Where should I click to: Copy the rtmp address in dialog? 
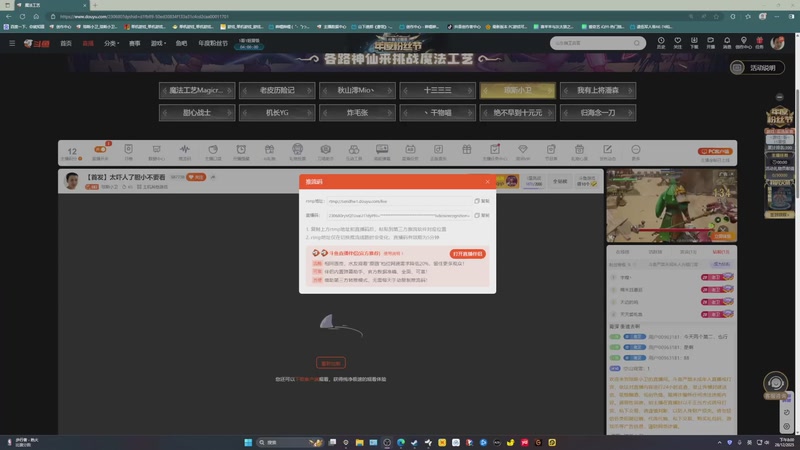pyautogui.click(x=482, y=201)
